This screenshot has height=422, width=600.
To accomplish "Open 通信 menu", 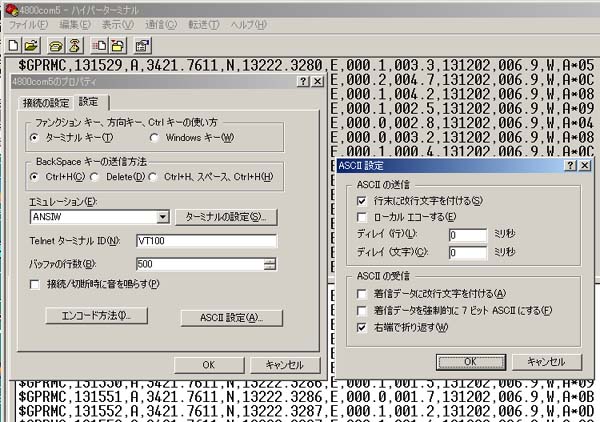I will [161, 25].
